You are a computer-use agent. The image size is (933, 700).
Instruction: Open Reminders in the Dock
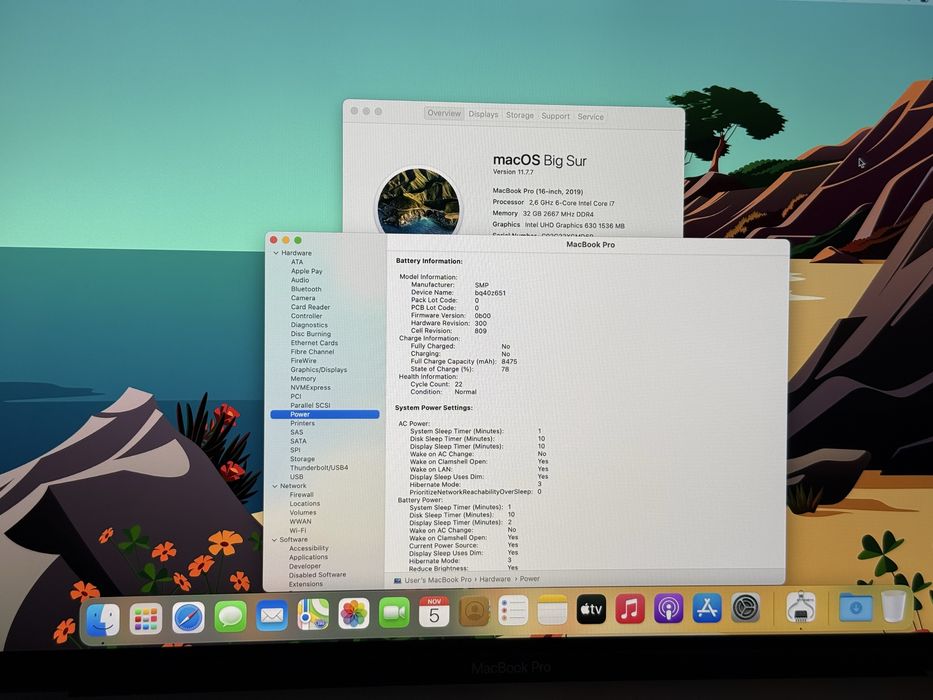pyautogui.click(x=514, y=610)
